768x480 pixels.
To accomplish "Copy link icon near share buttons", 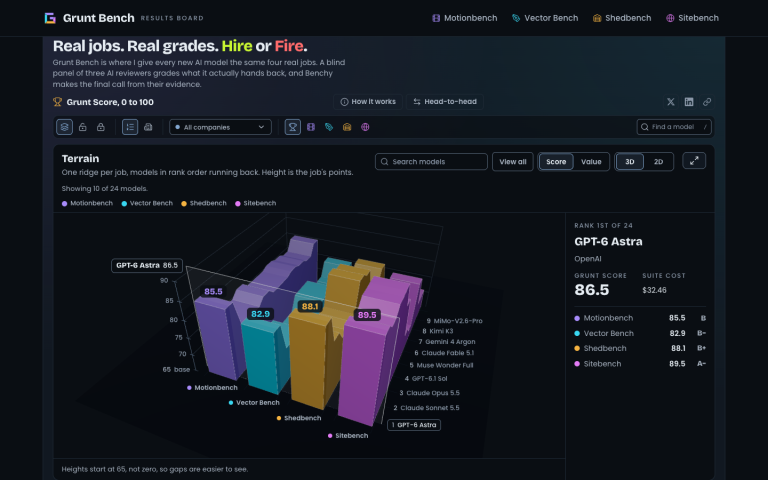I will [x=707, y=102].
